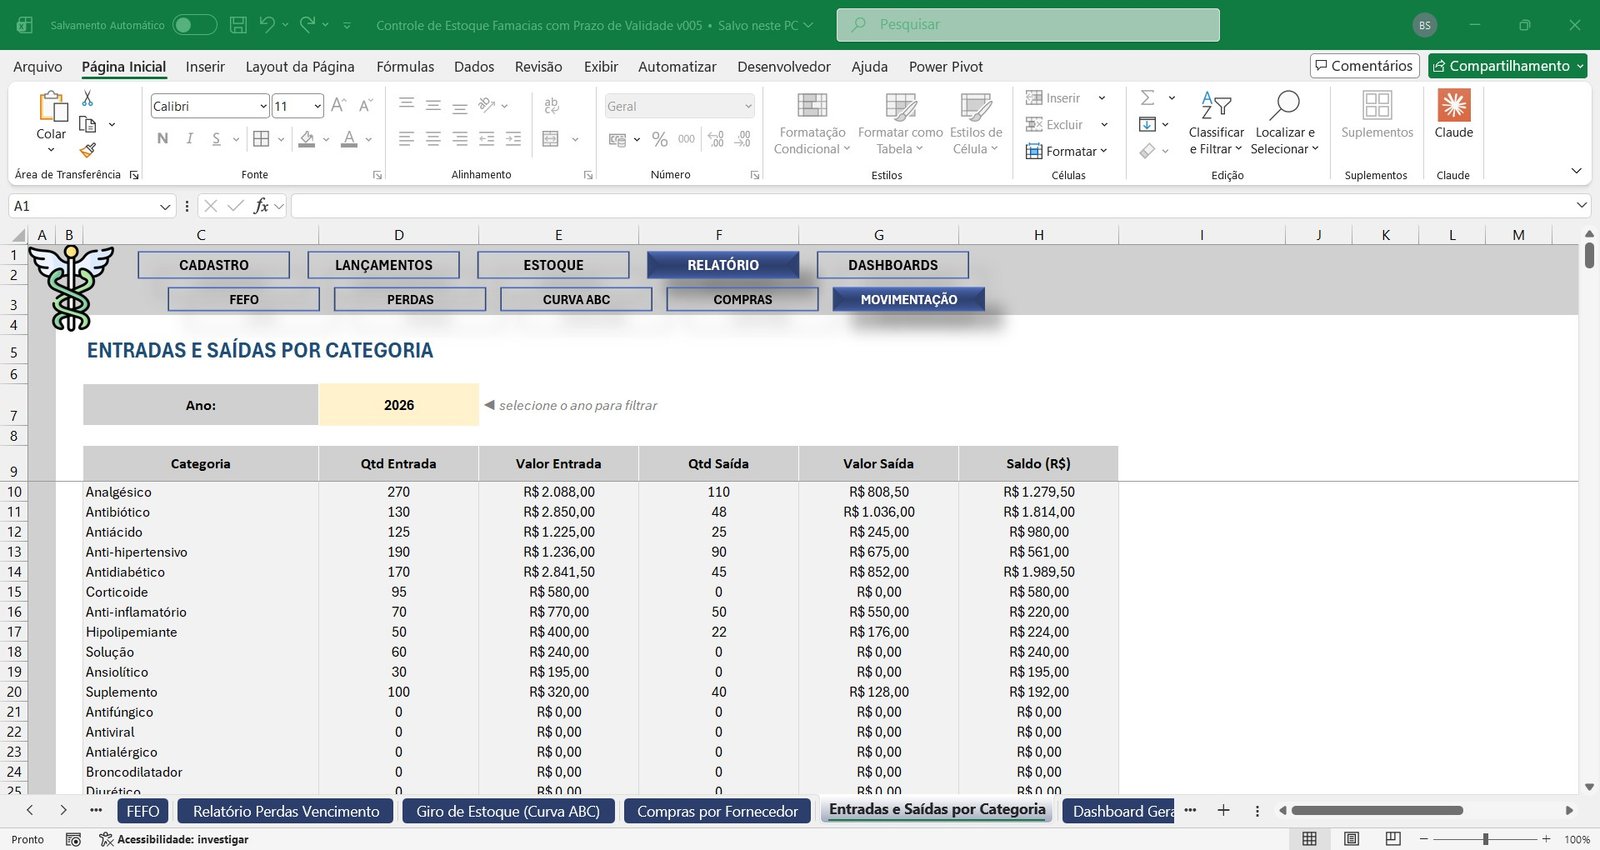Click the Increase Decimal icon

[x=716, y=139]
